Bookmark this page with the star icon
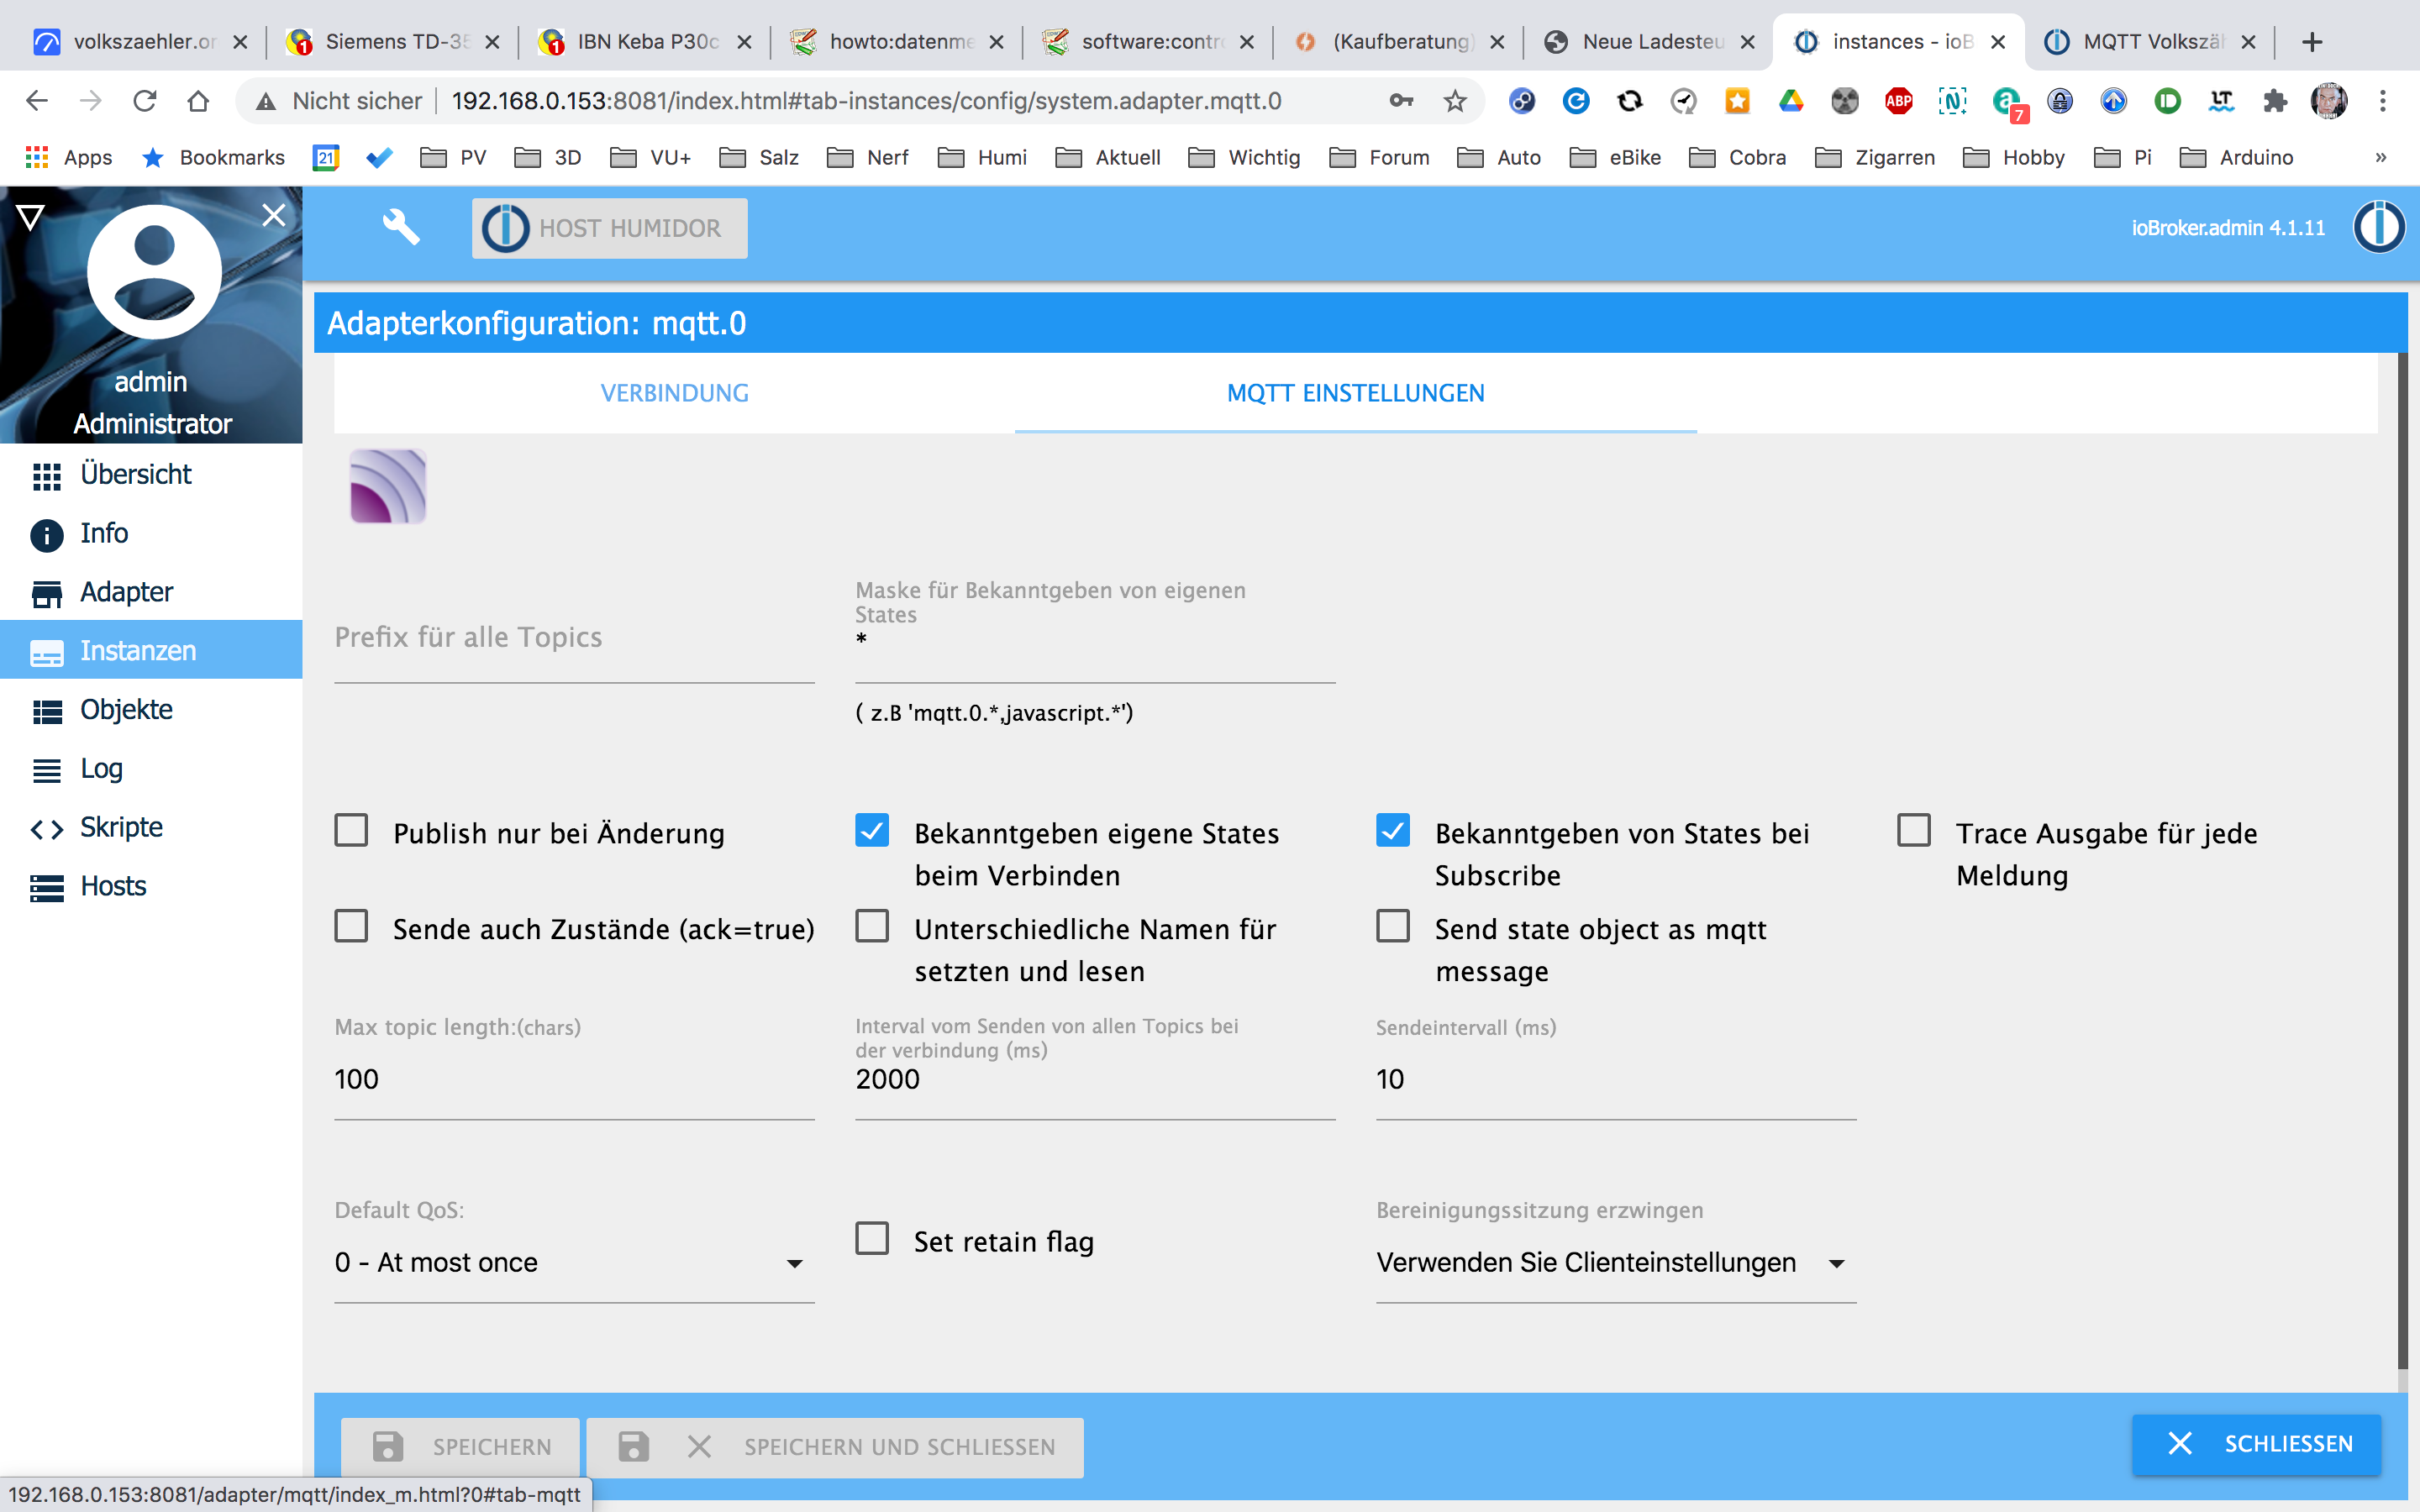The width and height of the screenshot is (2420, 1512). [1455, 101]
